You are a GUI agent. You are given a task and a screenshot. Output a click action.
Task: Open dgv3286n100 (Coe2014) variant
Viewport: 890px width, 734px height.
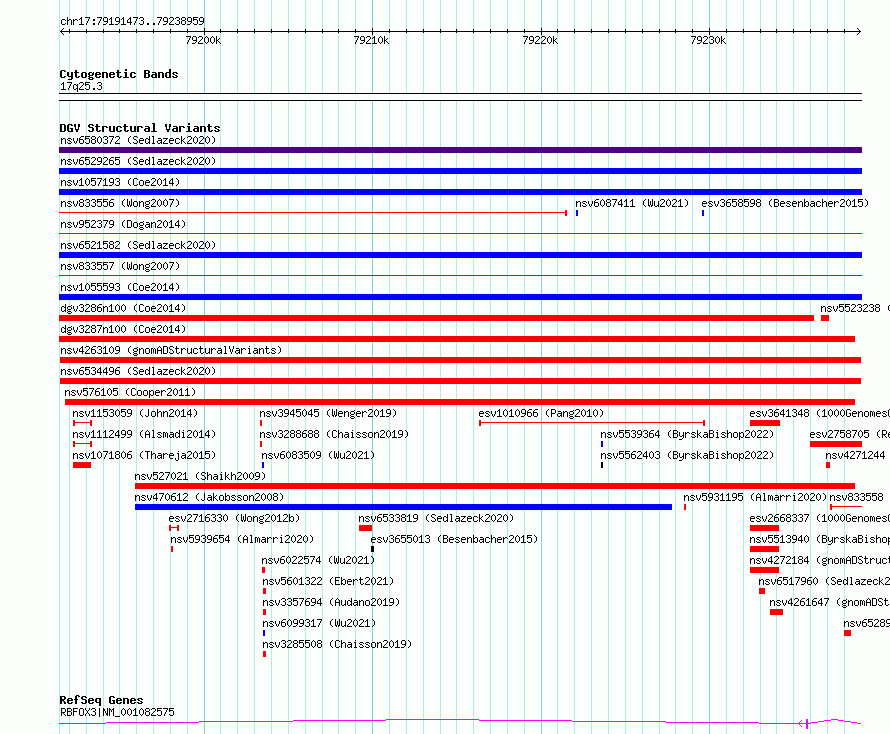tap(123, 308)
